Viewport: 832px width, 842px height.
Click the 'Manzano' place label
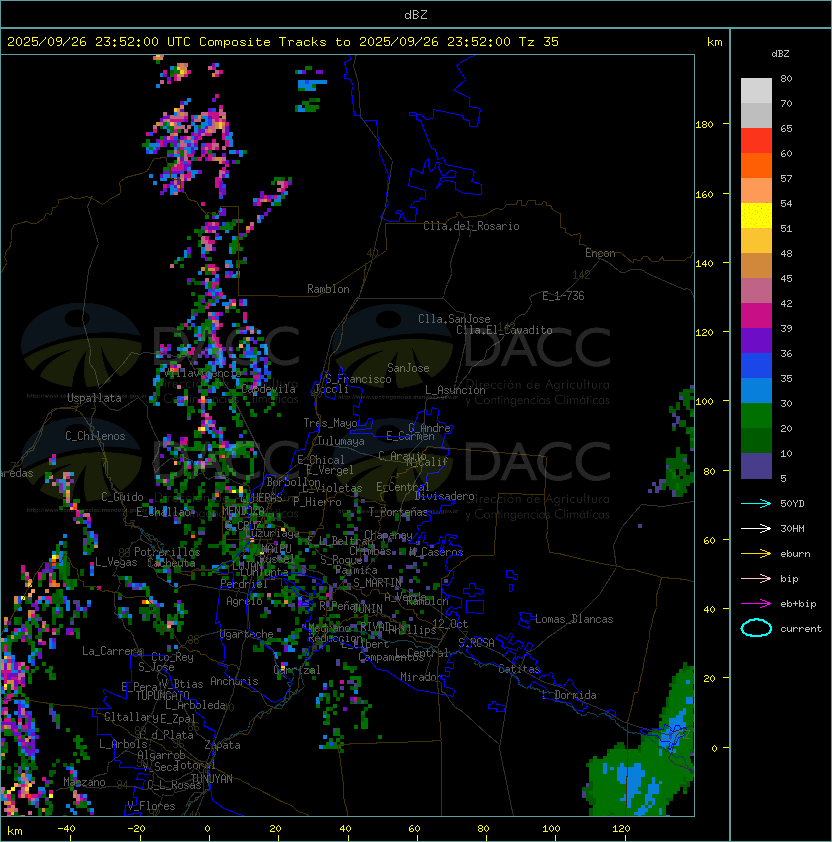pyautogui.click(x=84, y=782)
